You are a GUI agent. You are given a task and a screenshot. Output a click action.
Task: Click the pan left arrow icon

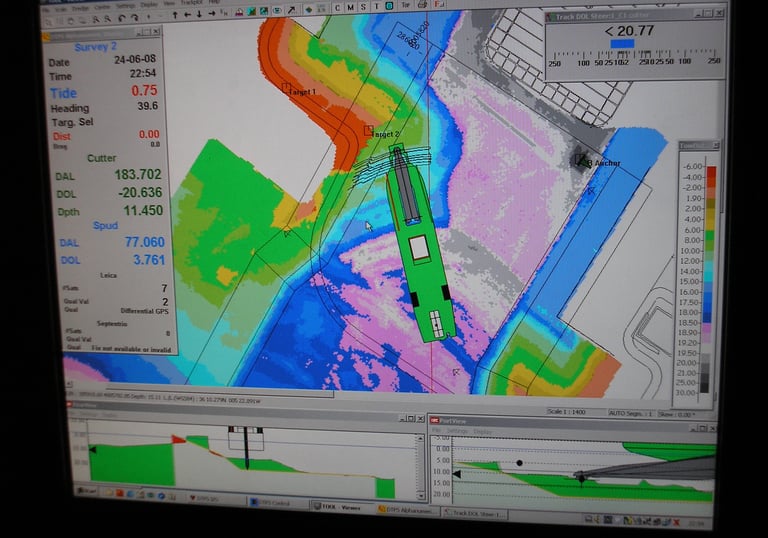[x=187, y=15]
